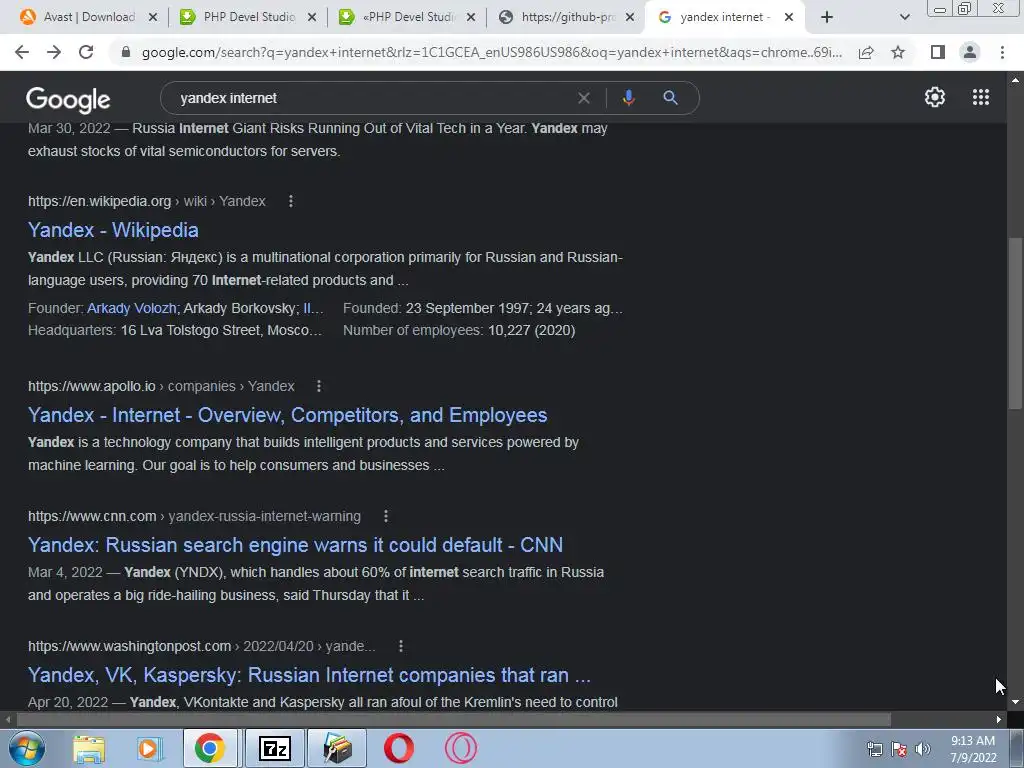This screenshot has width=1024, height=768.
Task: Open the Google logo homepage
Action: tap(68, 99)
